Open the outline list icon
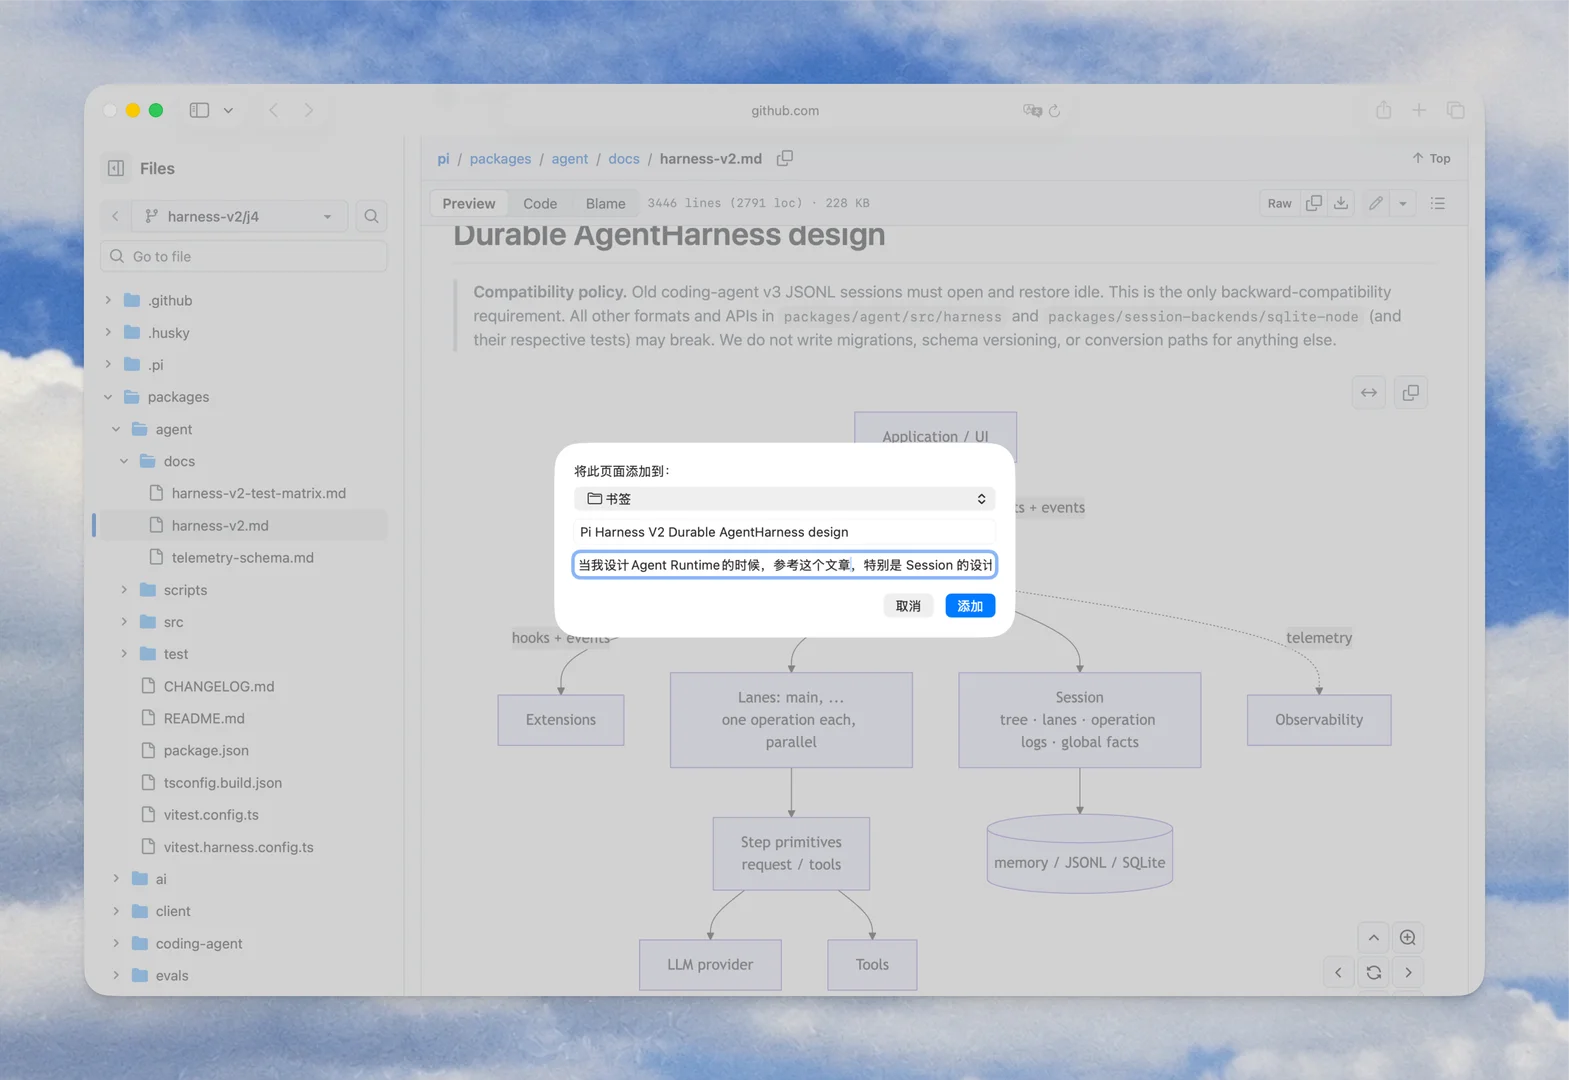 point(1438,203)
